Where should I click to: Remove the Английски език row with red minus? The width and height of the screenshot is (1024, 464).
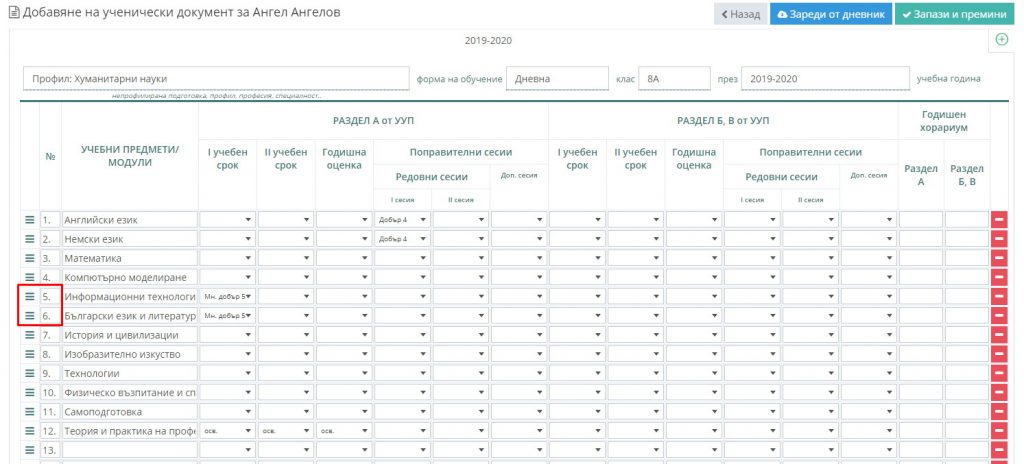click(x=999, y=220)
